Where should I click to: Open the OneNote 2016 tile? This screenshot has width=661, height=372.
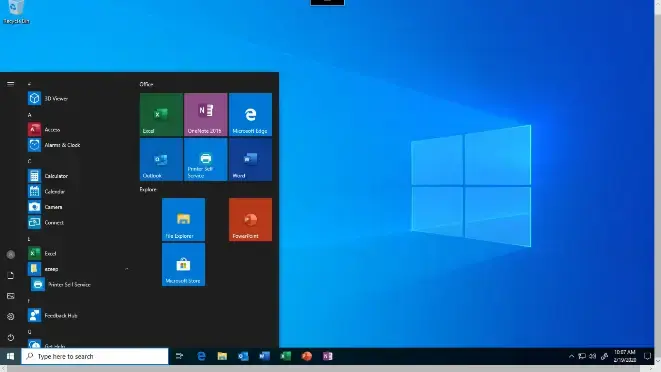(206, 115)
